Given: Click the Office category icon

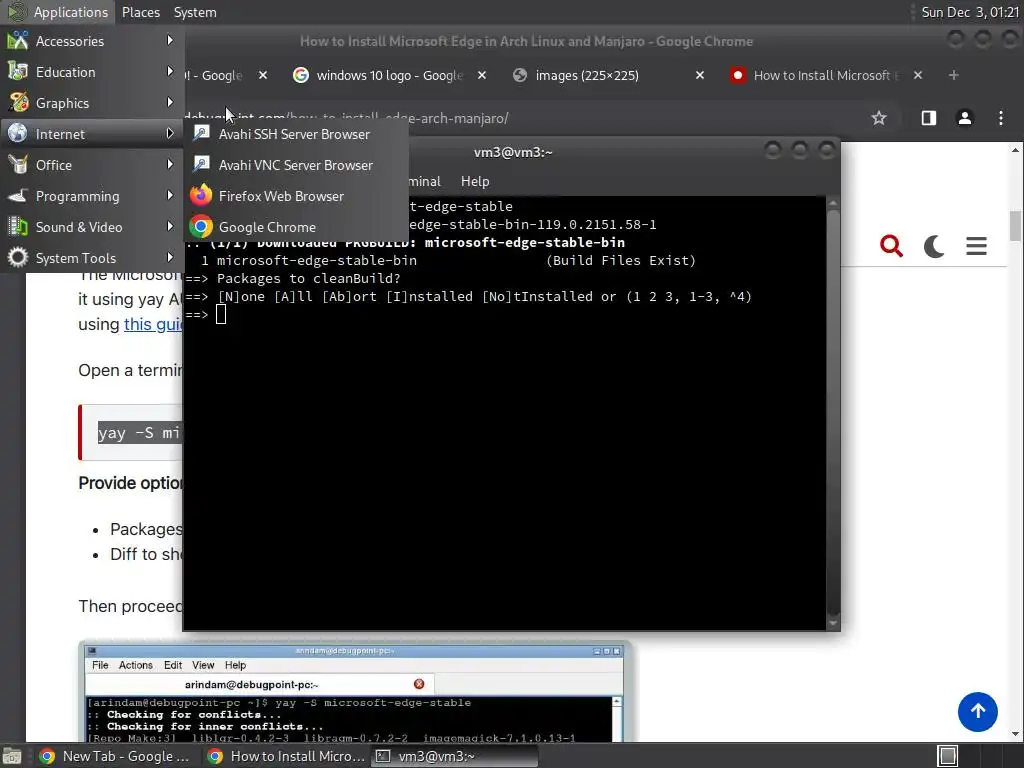Looking at the screenshot, I should coord(18,165).
